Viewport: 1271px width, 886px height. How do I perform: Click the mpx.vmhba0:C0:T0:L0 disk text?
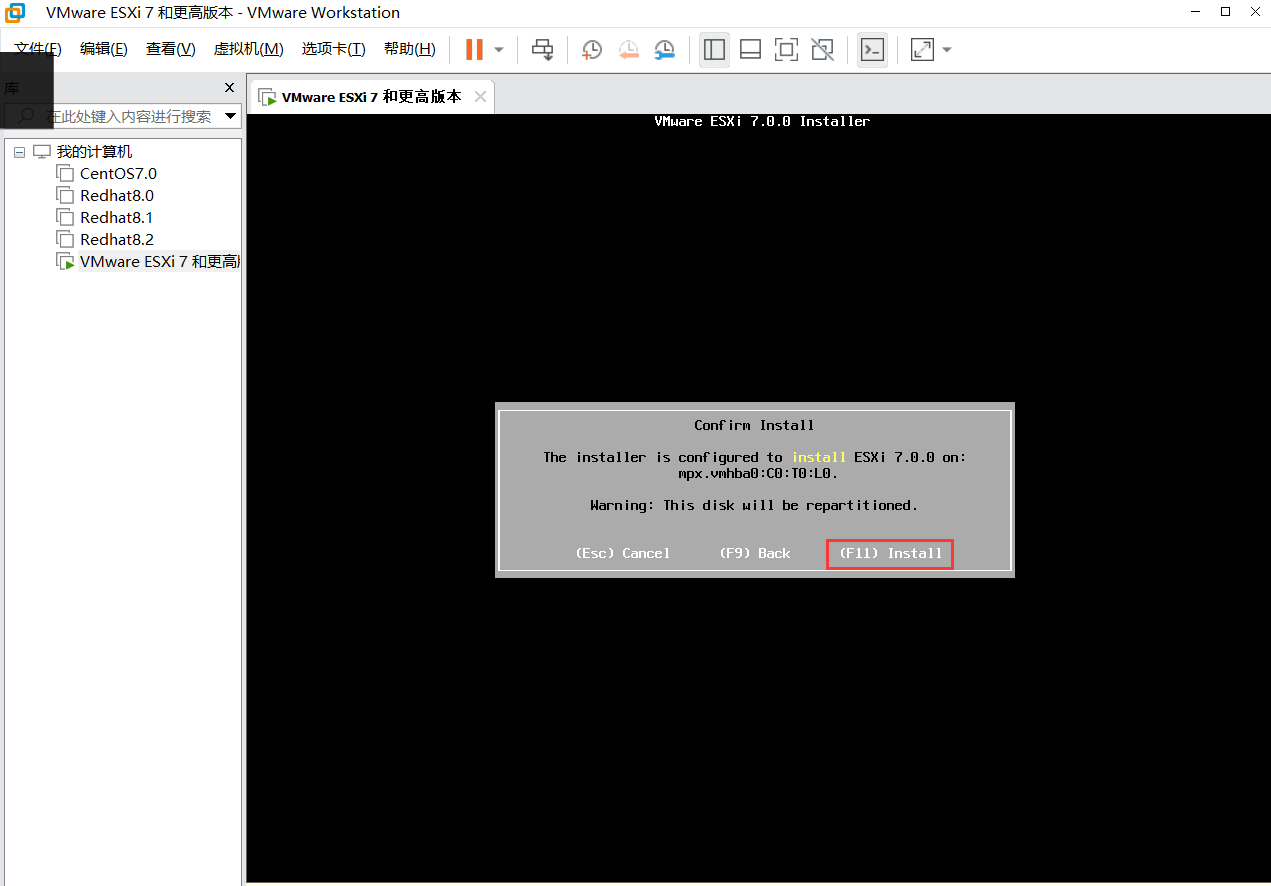point(757,473)
